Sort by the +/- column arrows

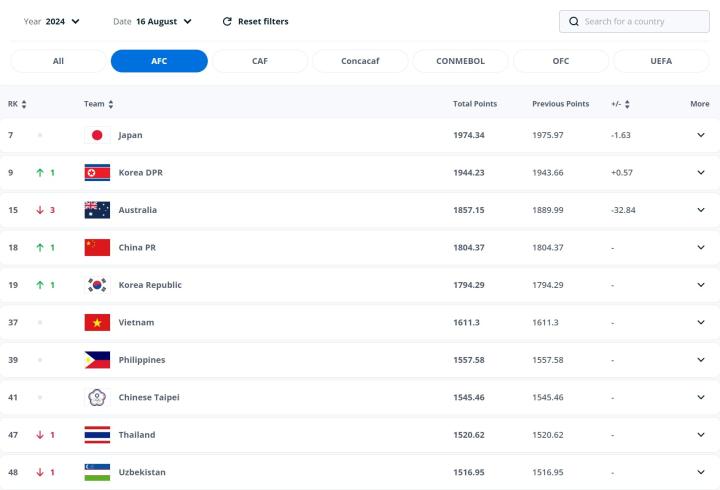pos(627,104)
